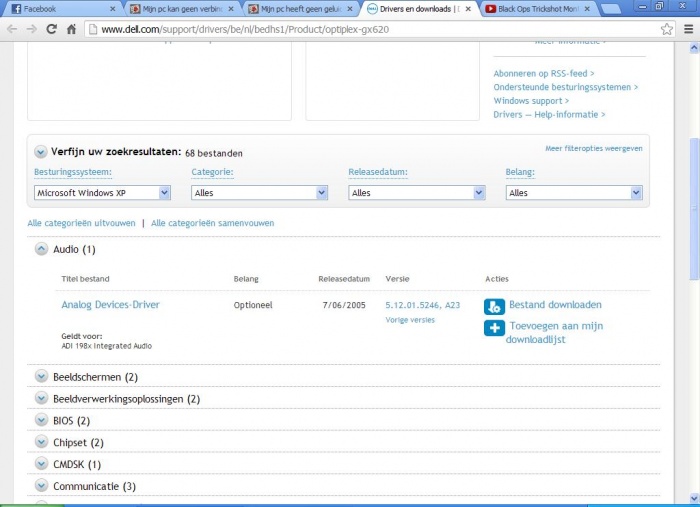Screen dimensions: 700x507
Task: Click the '7/06/2005' release date
Action: 344,305
